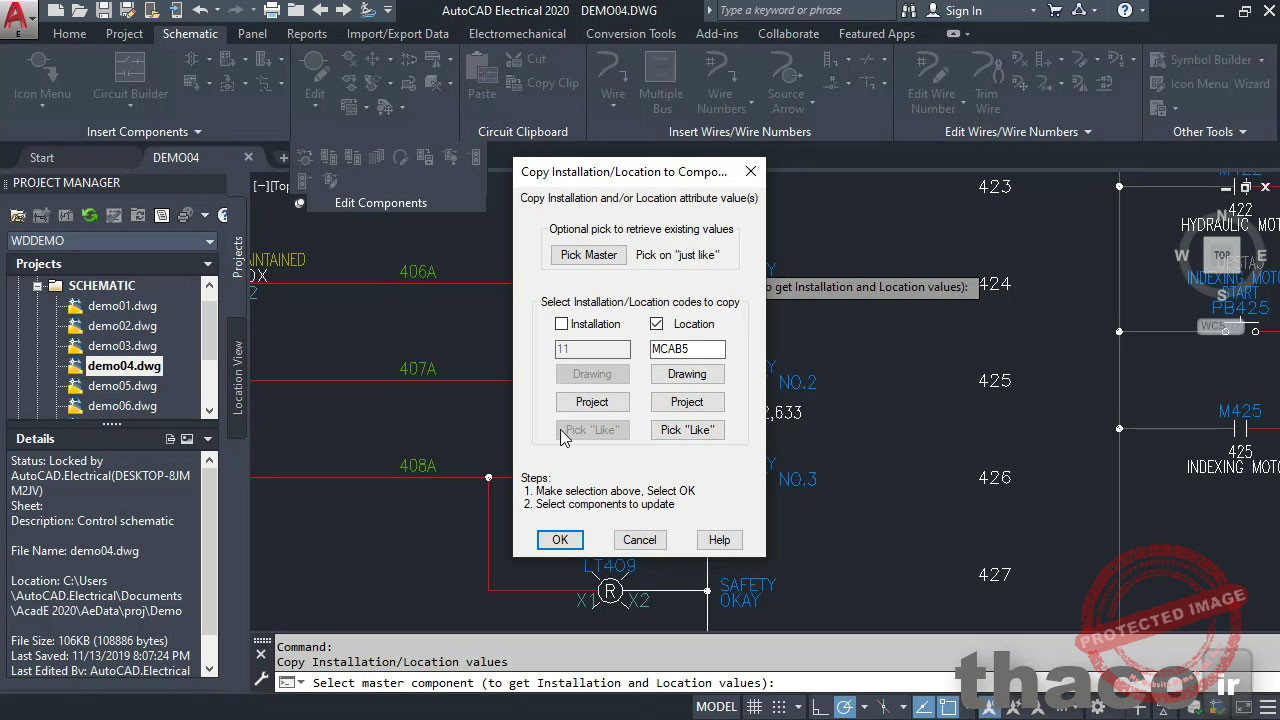Open the Symbol Builder tool
The width and height of the screenshot is (1280, 720).
click(x=1208, y=59)
